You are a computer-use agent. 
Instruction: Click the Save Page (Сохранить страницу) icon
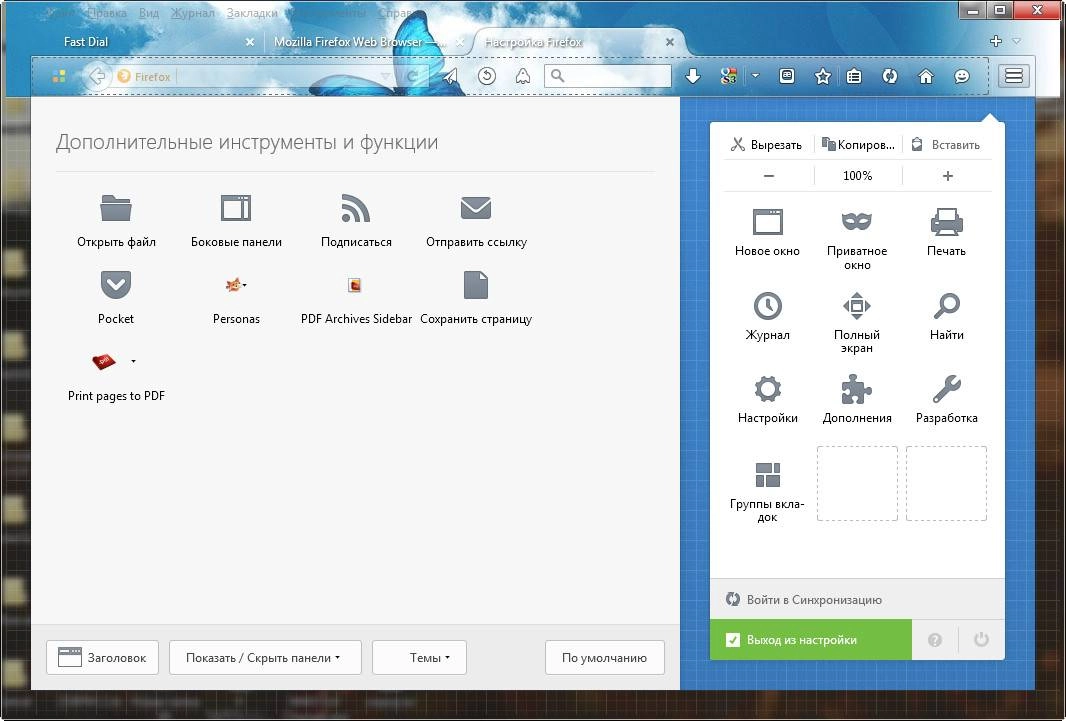click(x=476, y=285)
